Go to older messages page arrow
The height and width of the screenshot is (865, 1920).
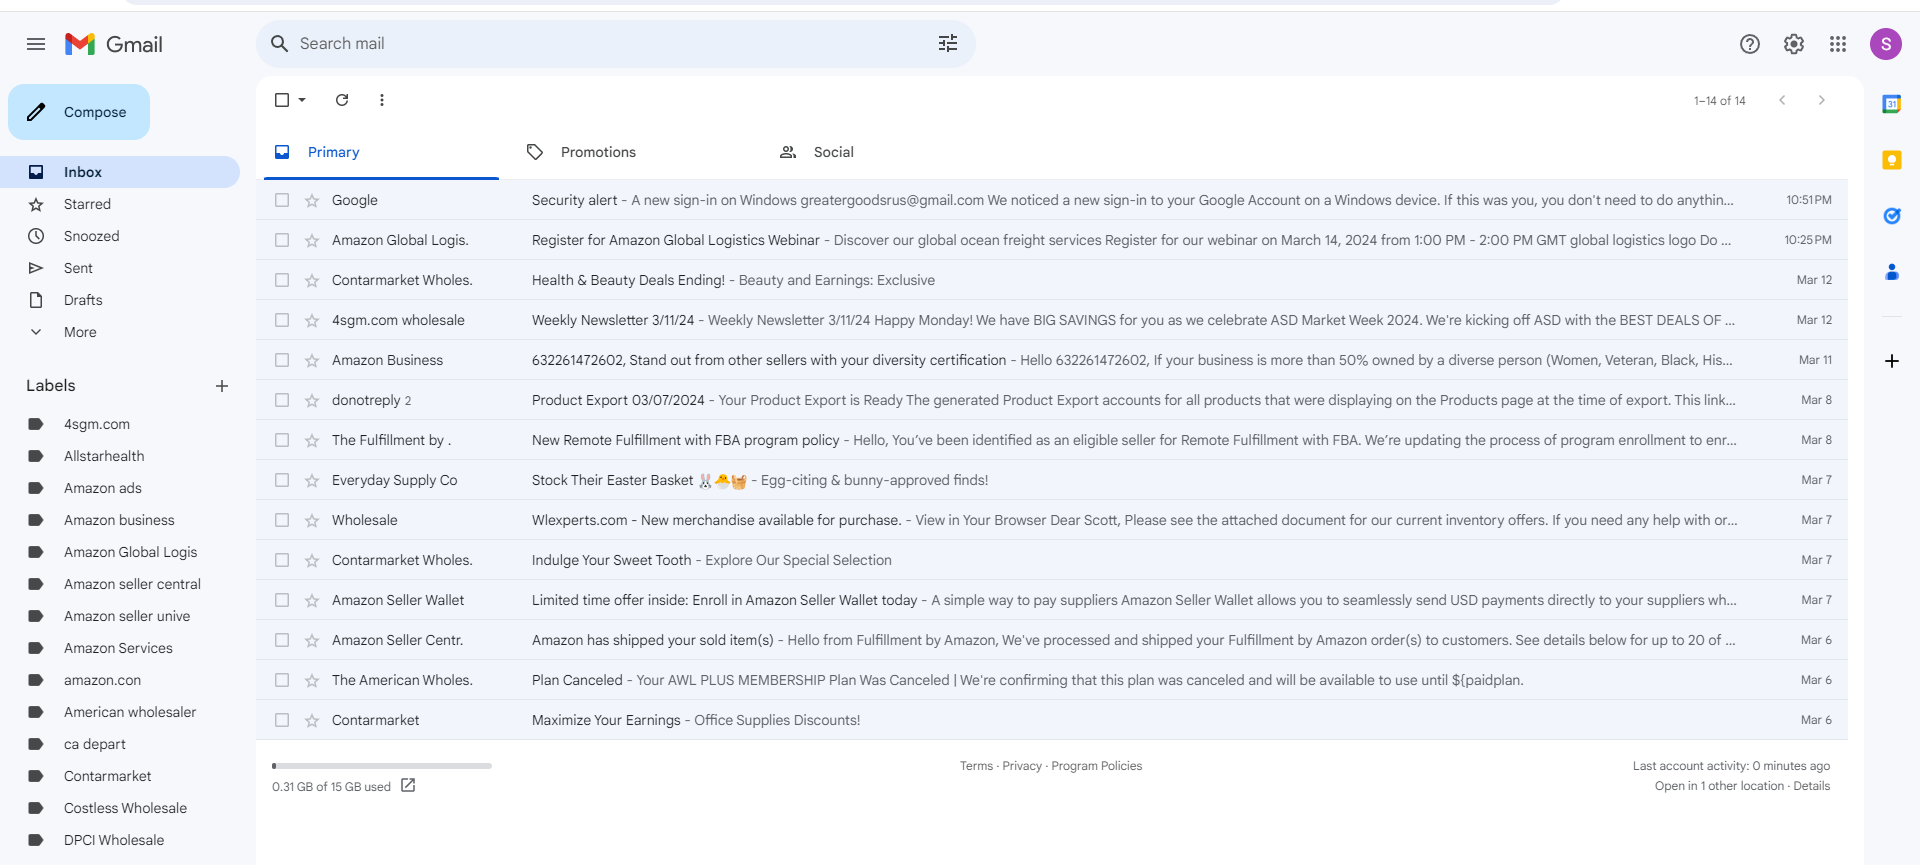1822,100
